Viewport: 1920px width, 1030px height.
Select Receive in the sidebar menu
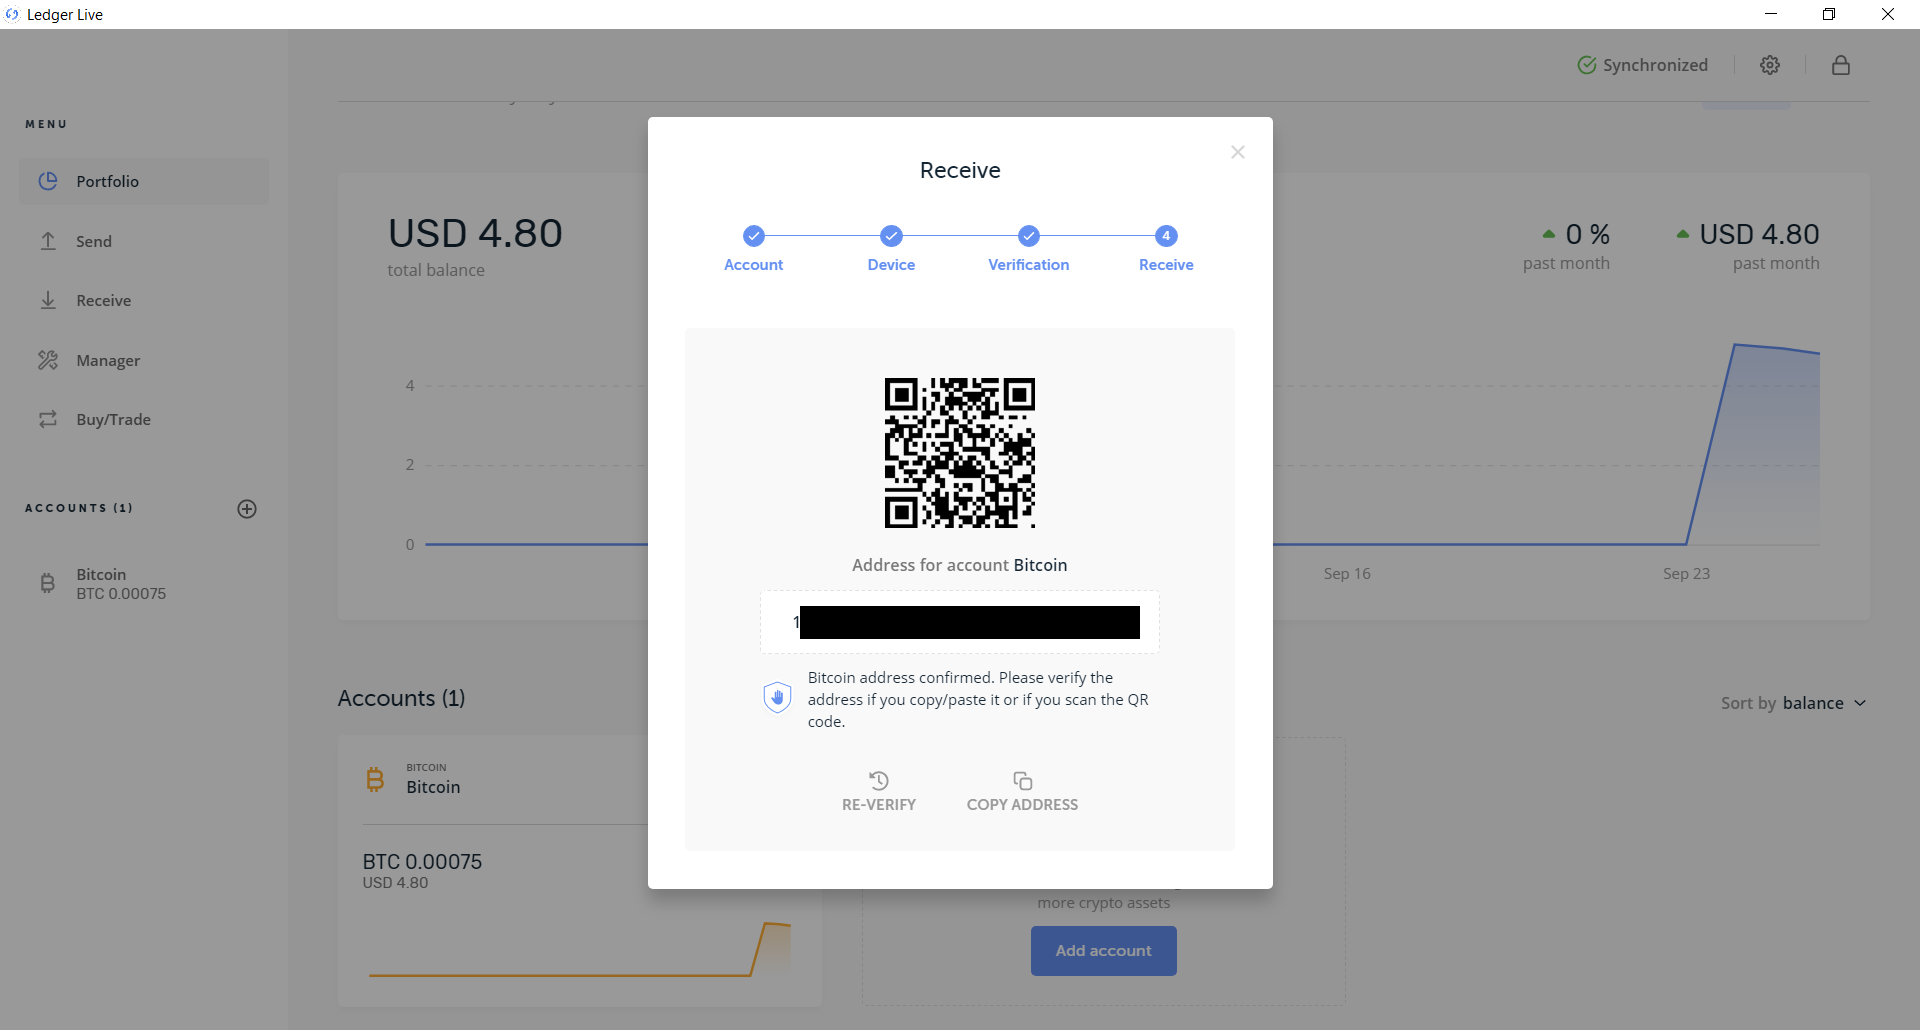pos(144,300)
